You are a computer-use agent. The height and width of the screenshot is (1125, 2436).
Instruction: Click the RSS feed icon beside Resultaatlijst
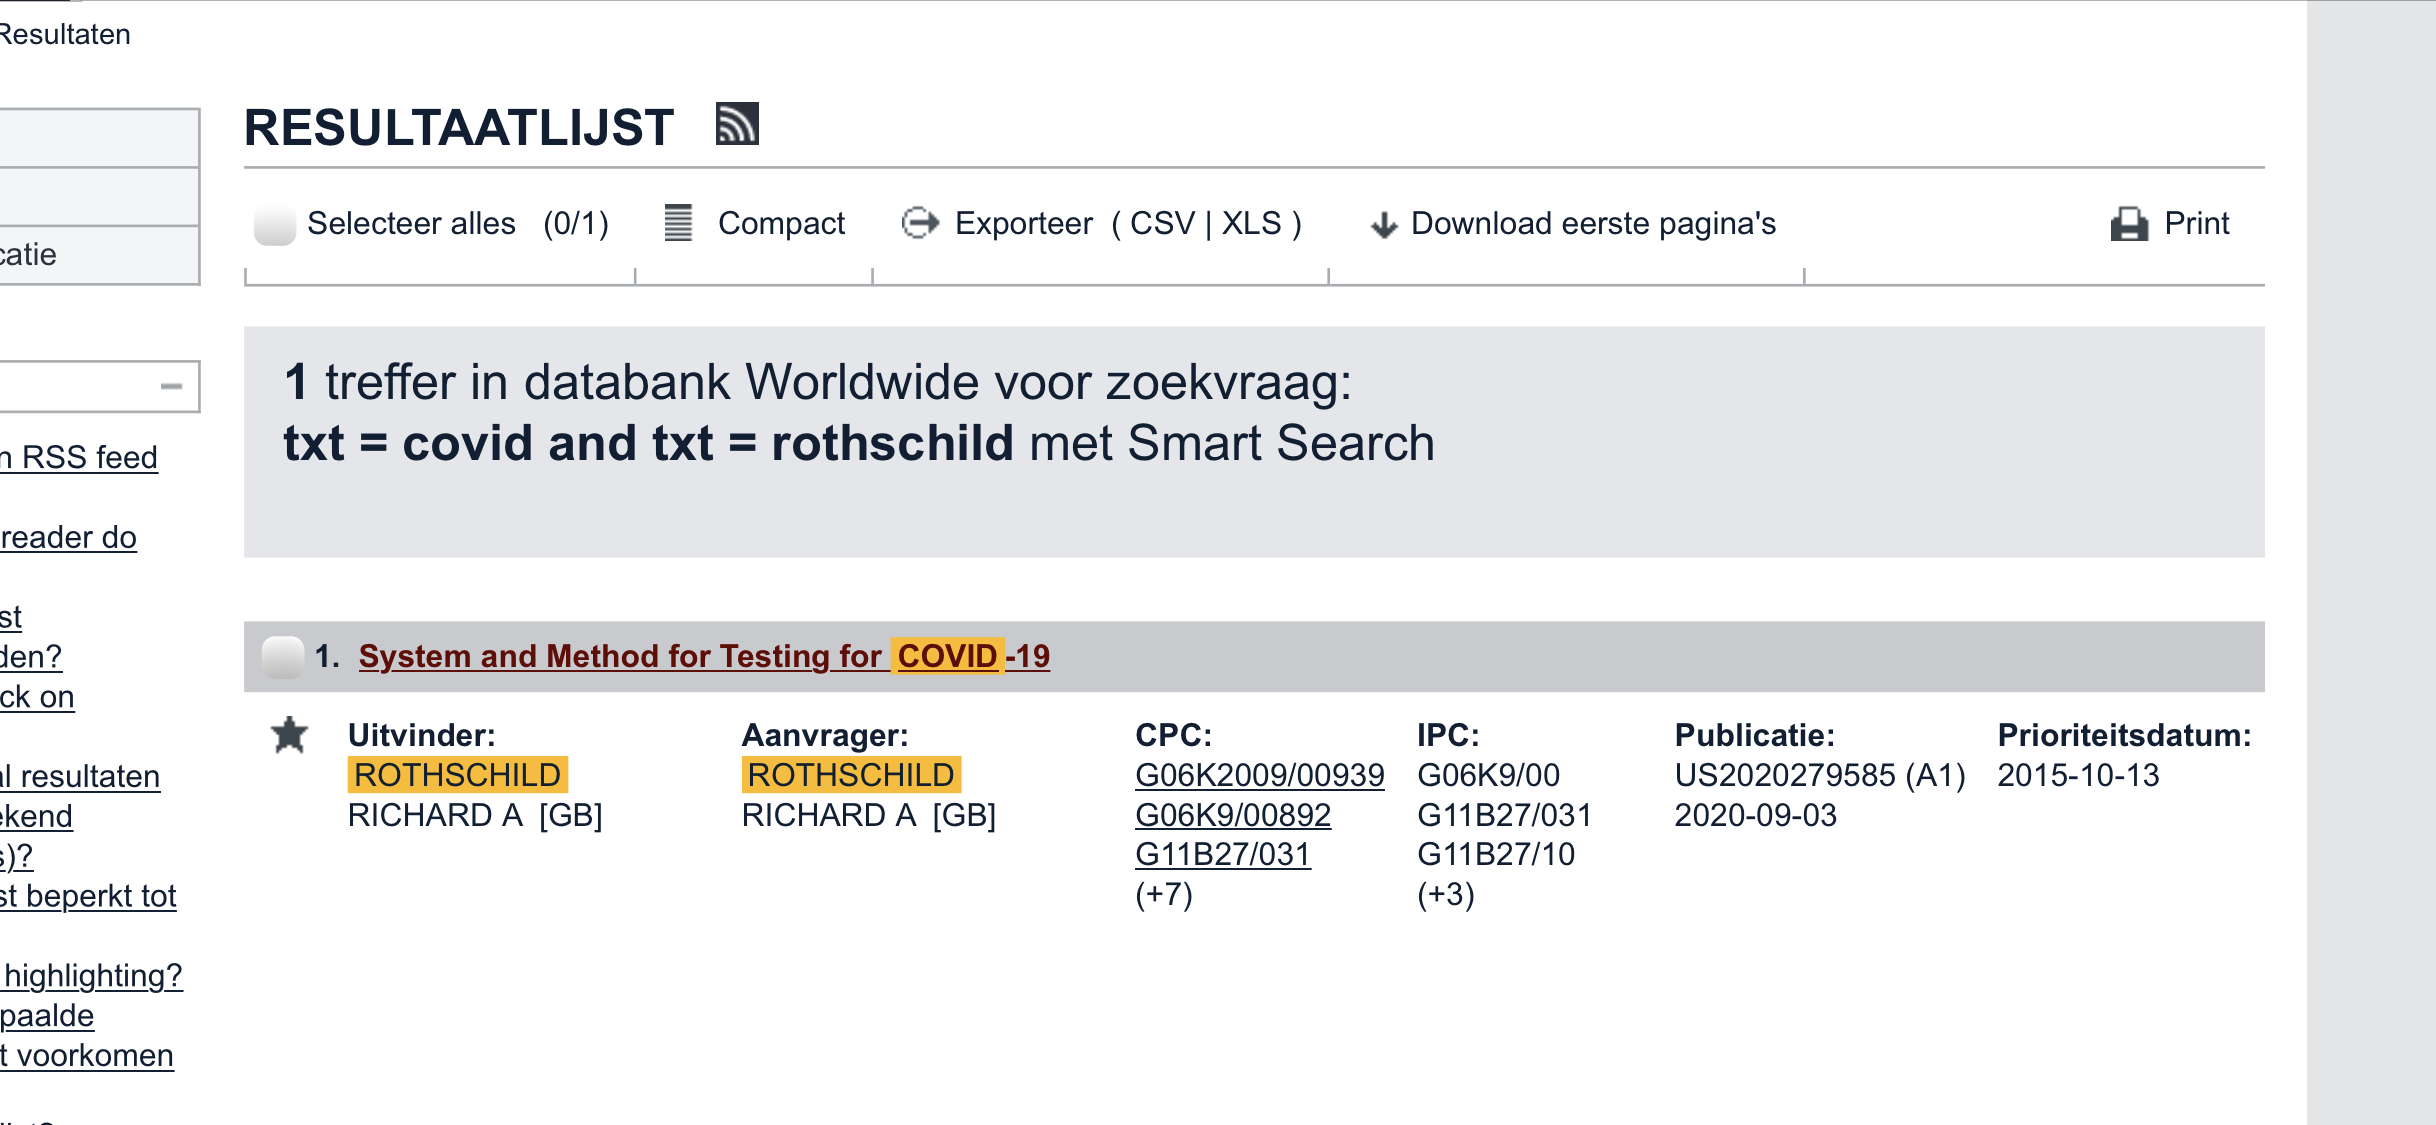point(737,125)
